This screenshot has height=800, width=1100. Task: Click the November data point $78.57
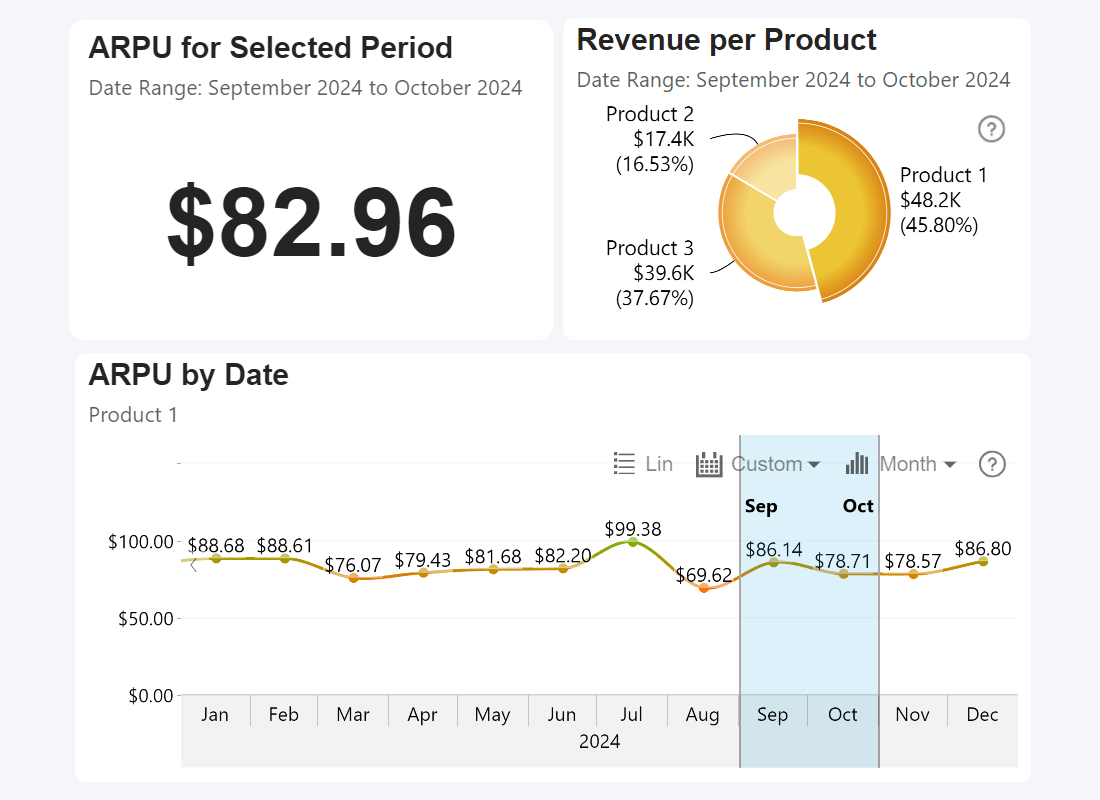tap(913, 574)
